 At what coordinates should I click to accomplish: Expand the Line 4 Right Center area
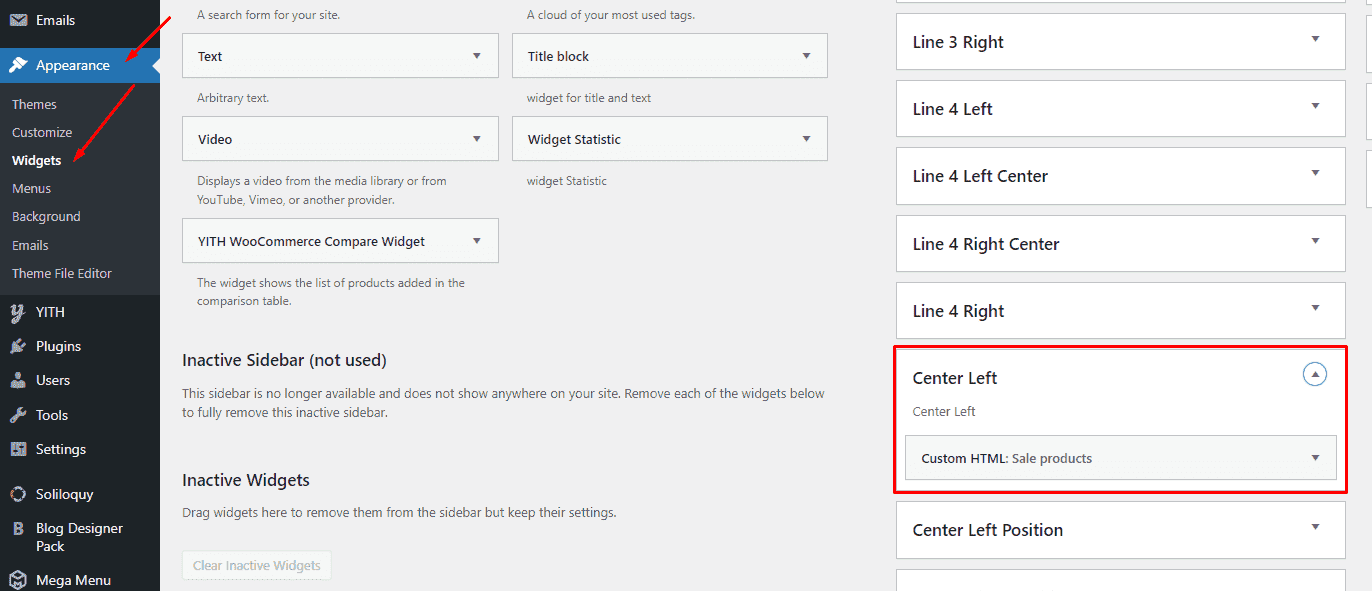click(x=1315, y=241)
